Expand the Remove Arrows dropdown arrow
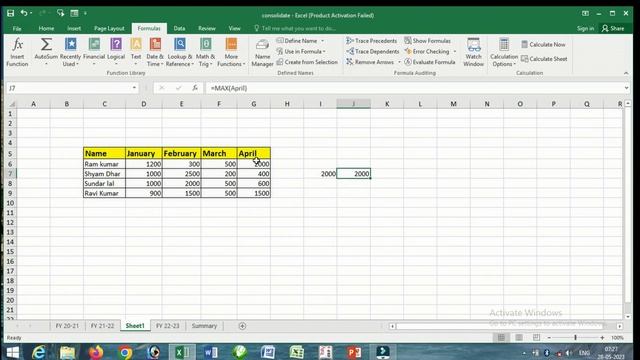 pos(399,62)
